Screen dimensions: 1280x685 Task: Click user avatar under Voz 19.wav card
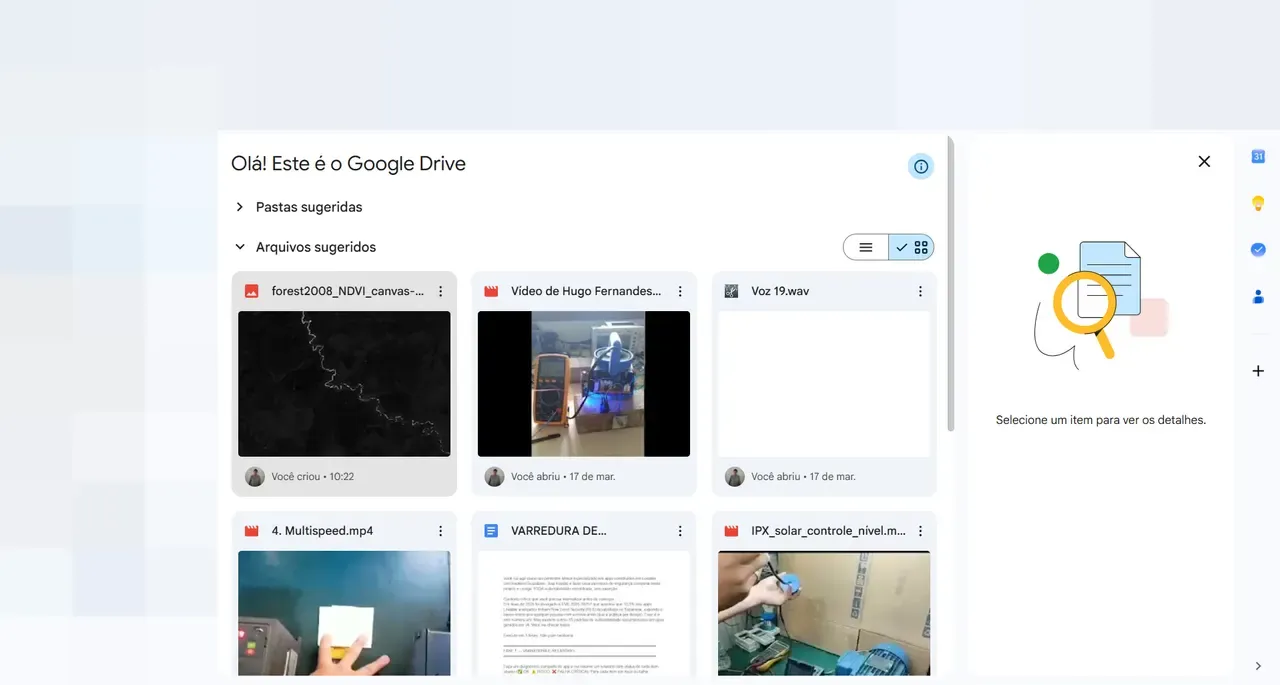[735, 477]
